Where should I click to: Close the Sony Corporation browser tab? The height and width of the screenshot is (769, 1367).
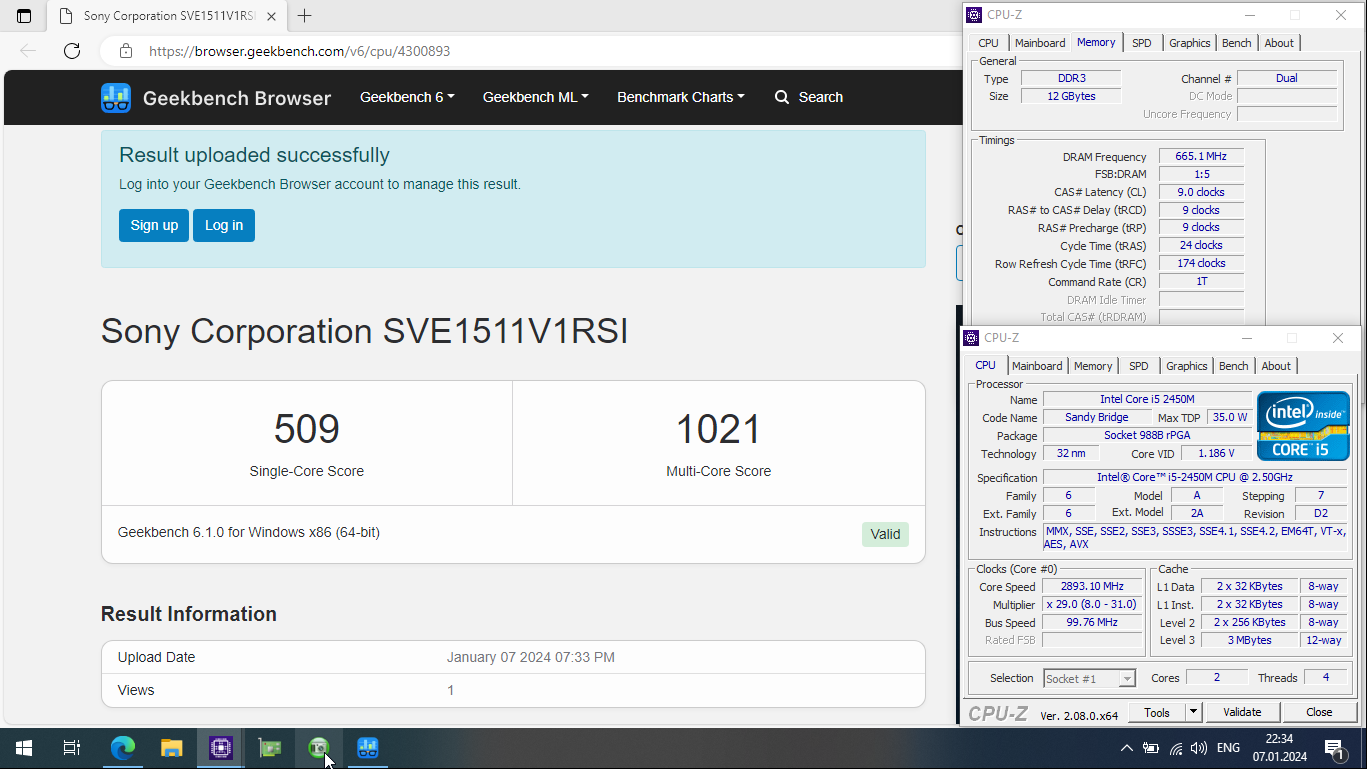point(272,16)
